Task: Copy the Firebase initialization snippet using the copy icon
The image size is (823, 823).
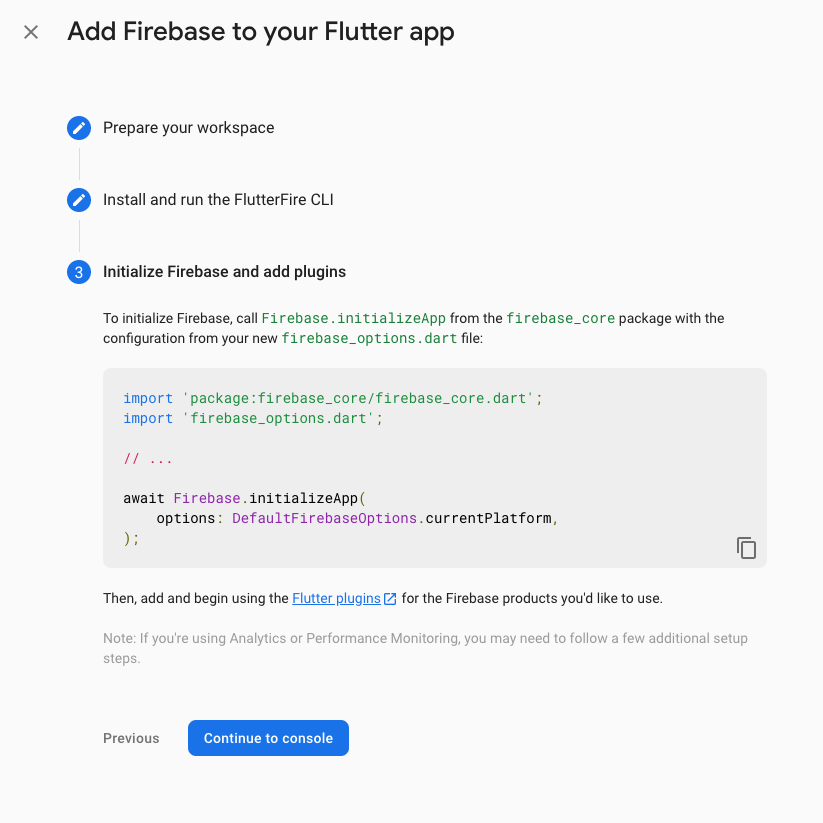Action: [746, 547]
